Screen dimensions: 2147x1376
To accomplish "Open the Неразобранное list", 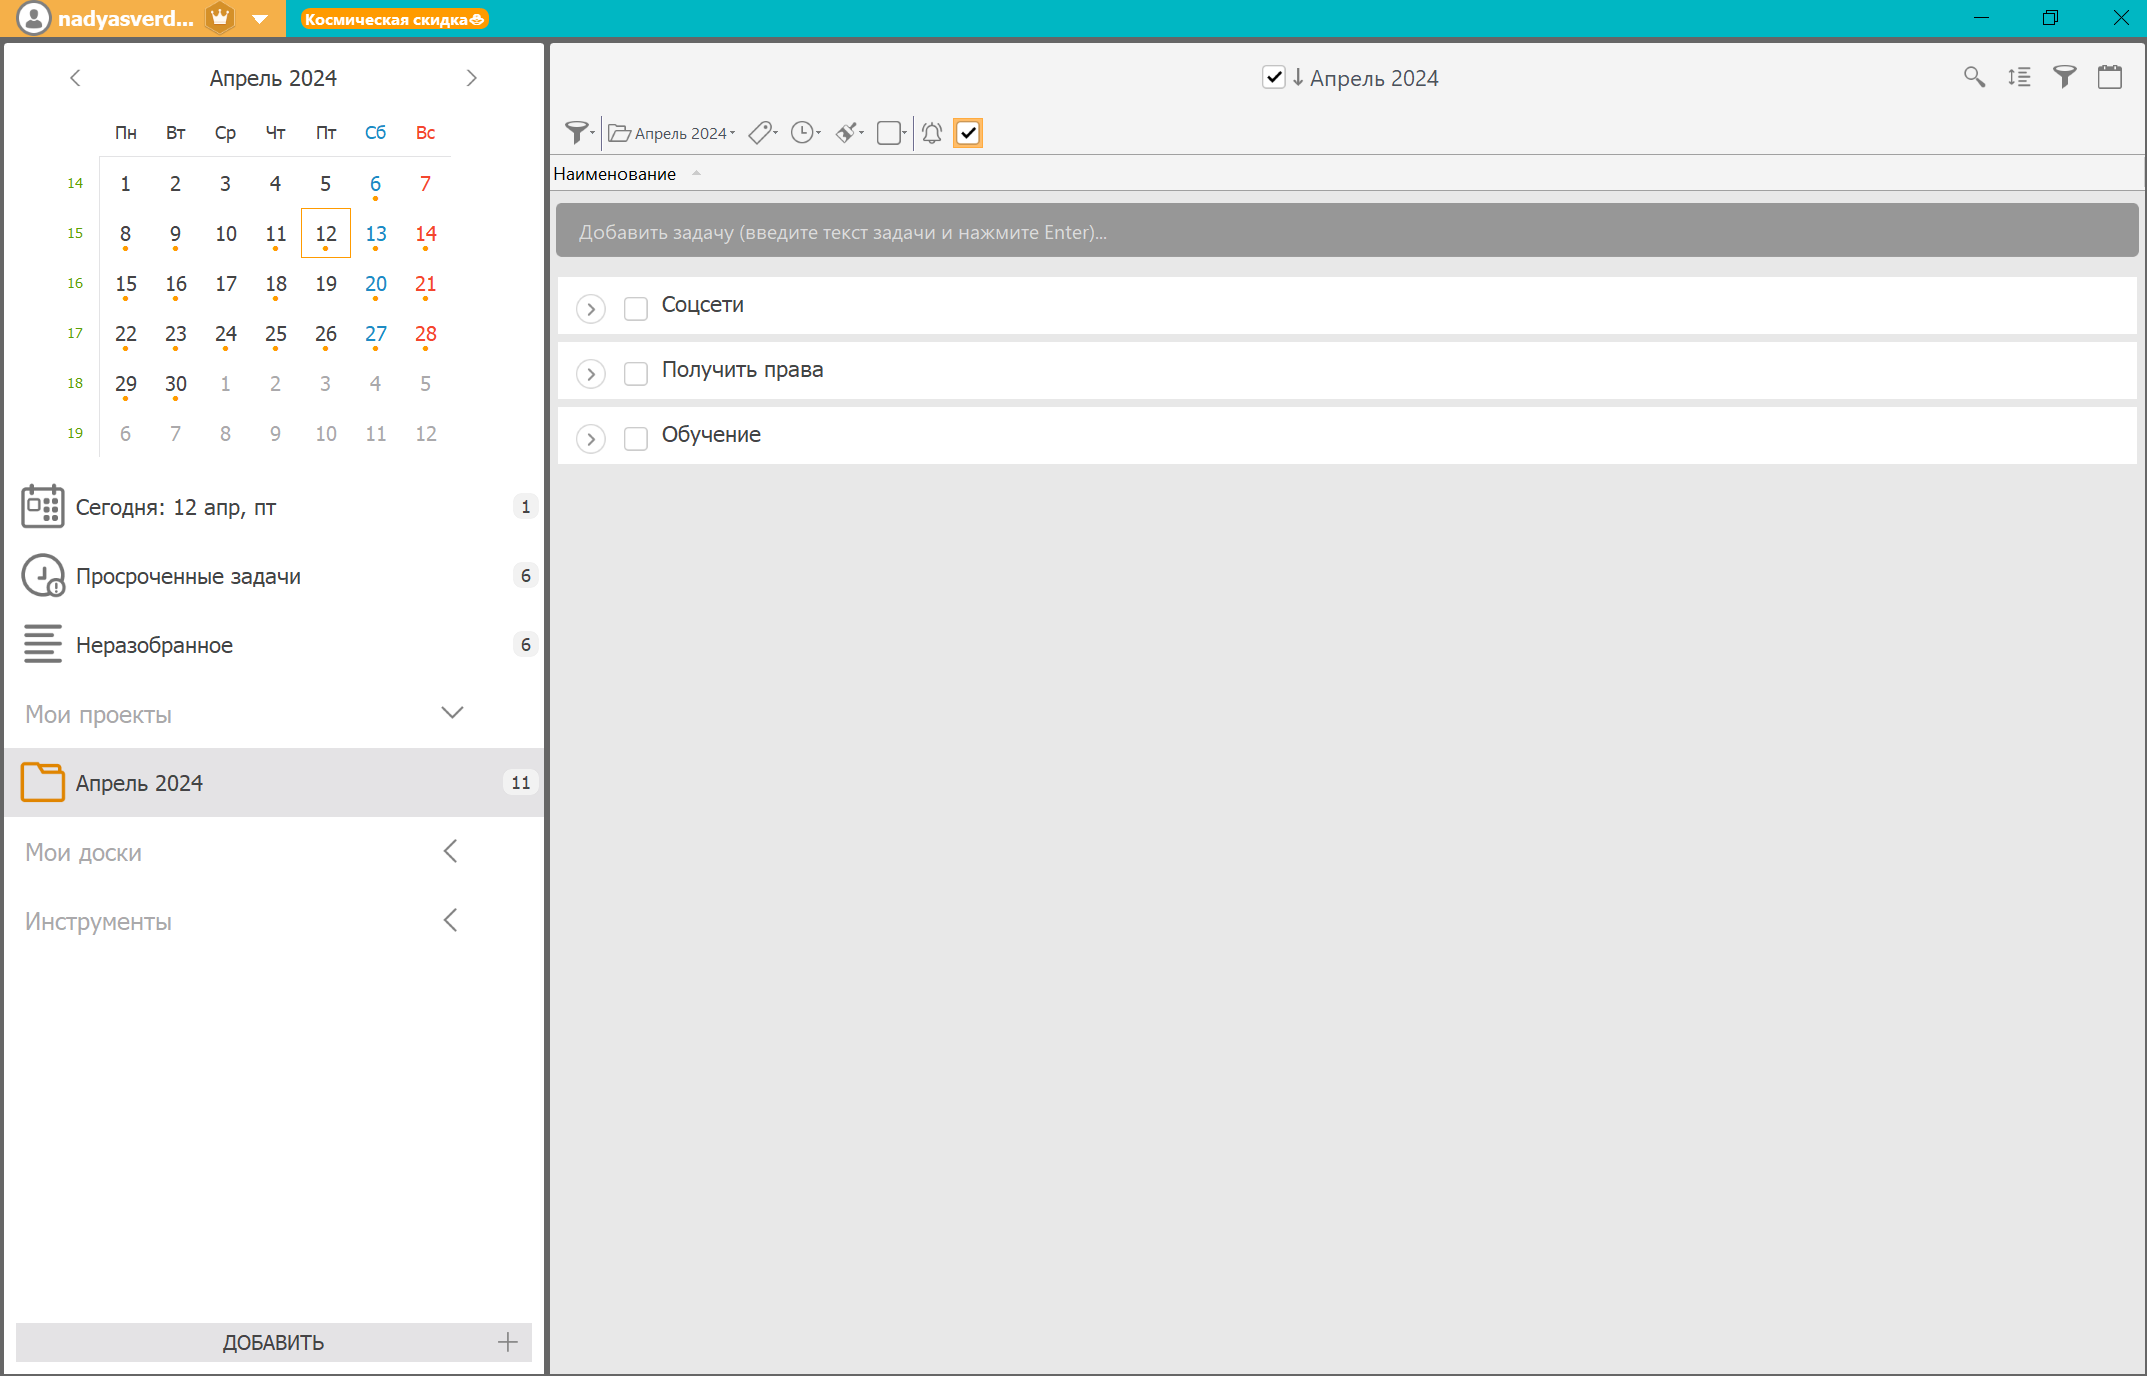I will (x=154, y=645).
